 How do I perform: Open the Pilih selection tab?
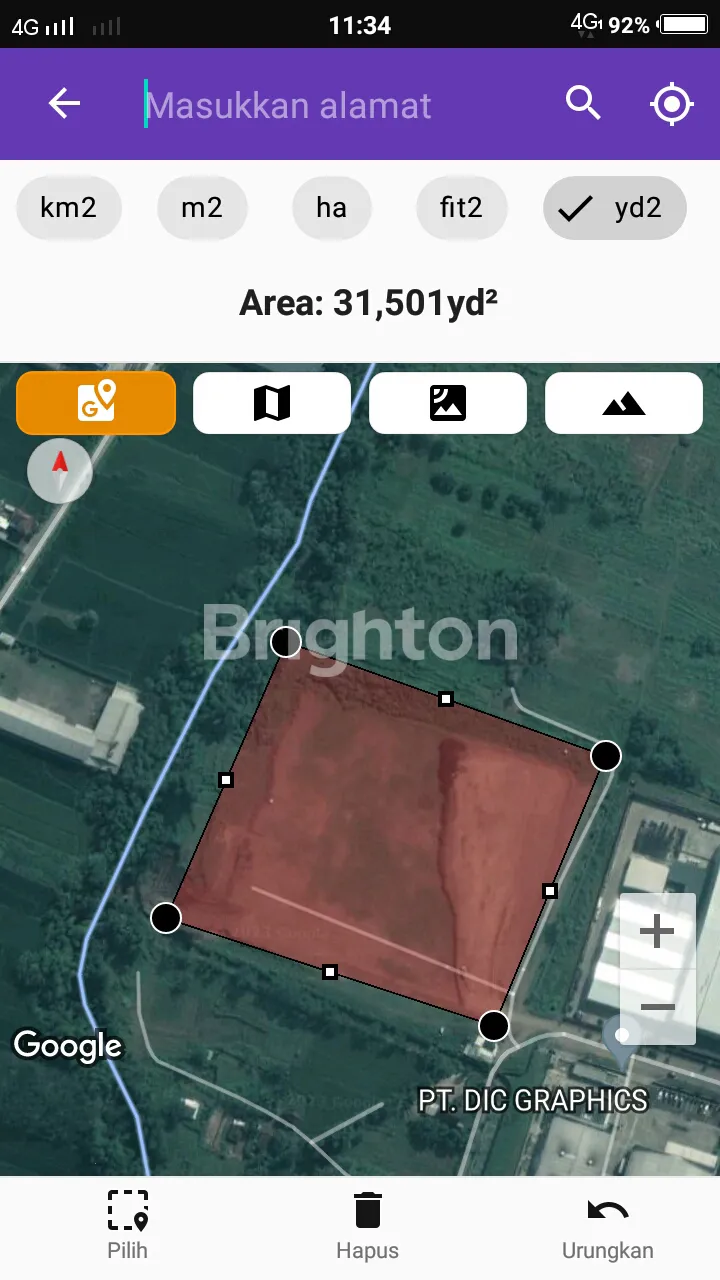(x=128, y=1226)
